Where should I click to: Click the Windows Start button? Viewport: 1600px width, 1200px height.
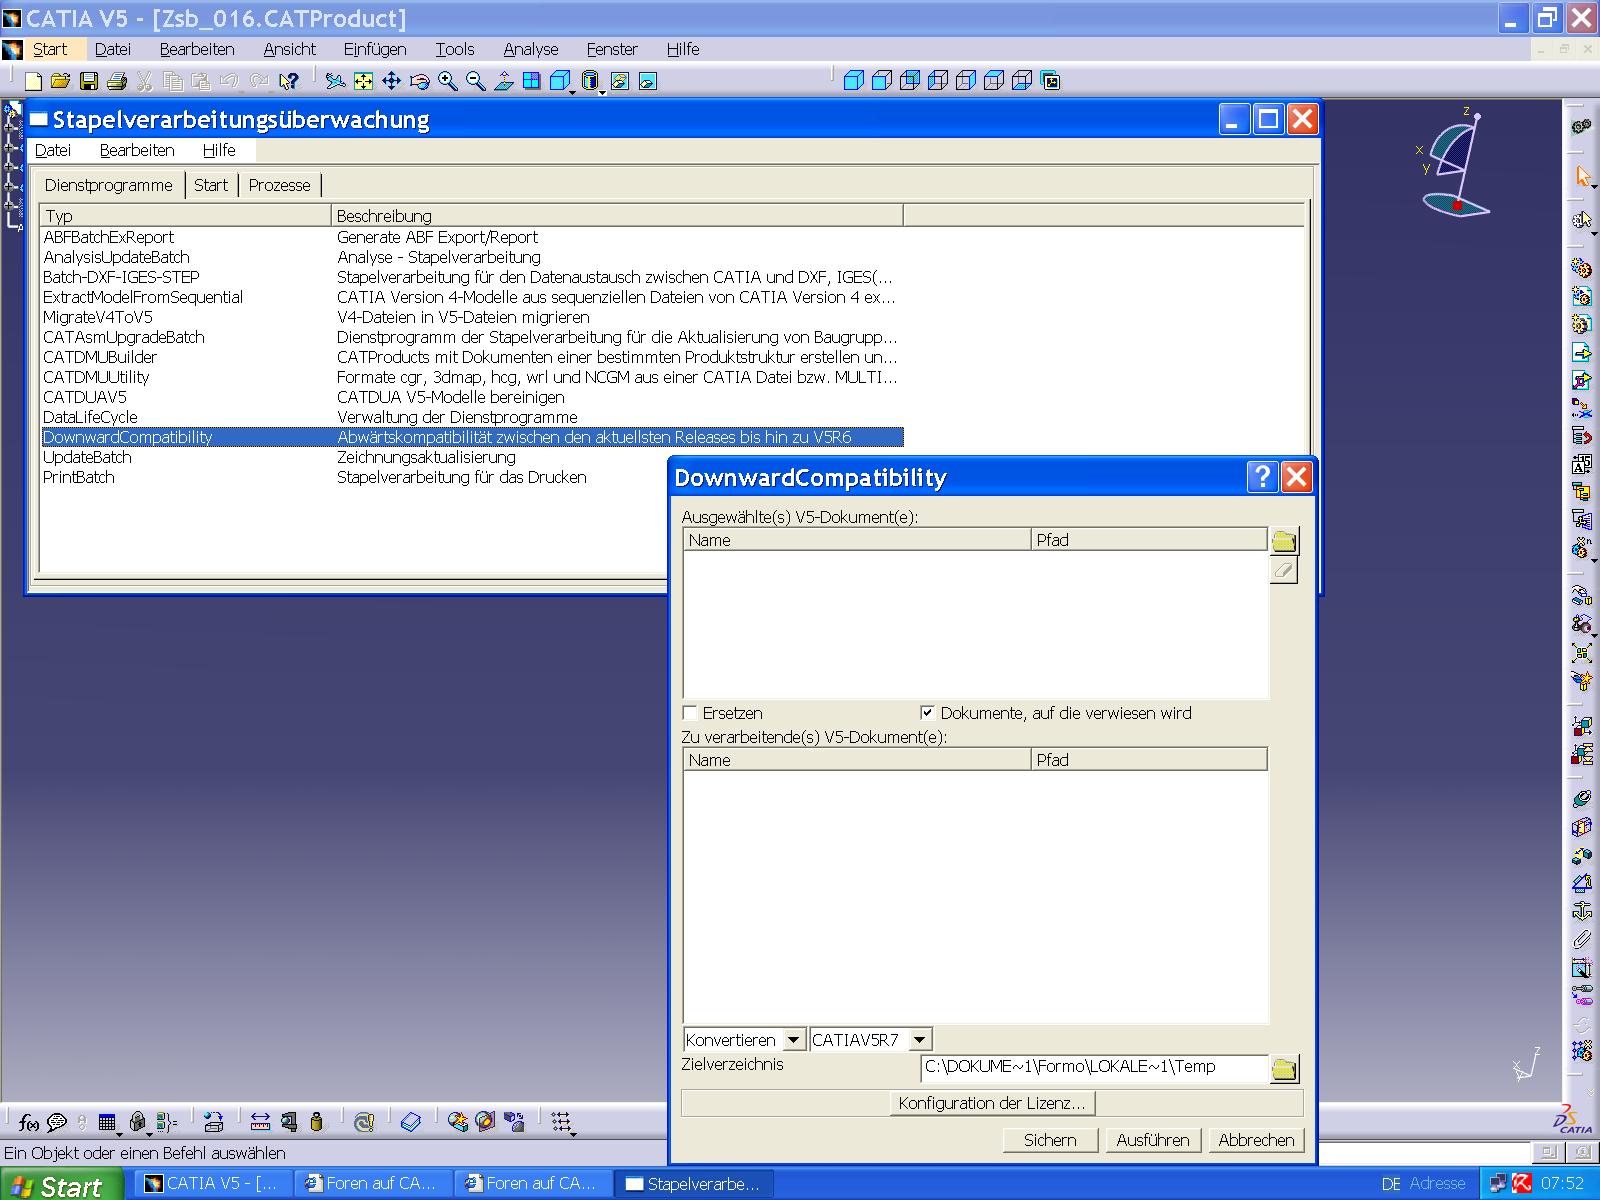pos(62,1185)
